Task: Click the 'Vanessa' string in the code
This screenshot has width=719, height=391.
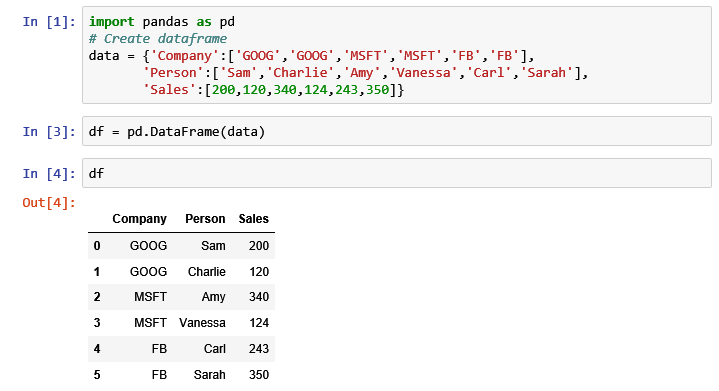Action: (423, 72)
